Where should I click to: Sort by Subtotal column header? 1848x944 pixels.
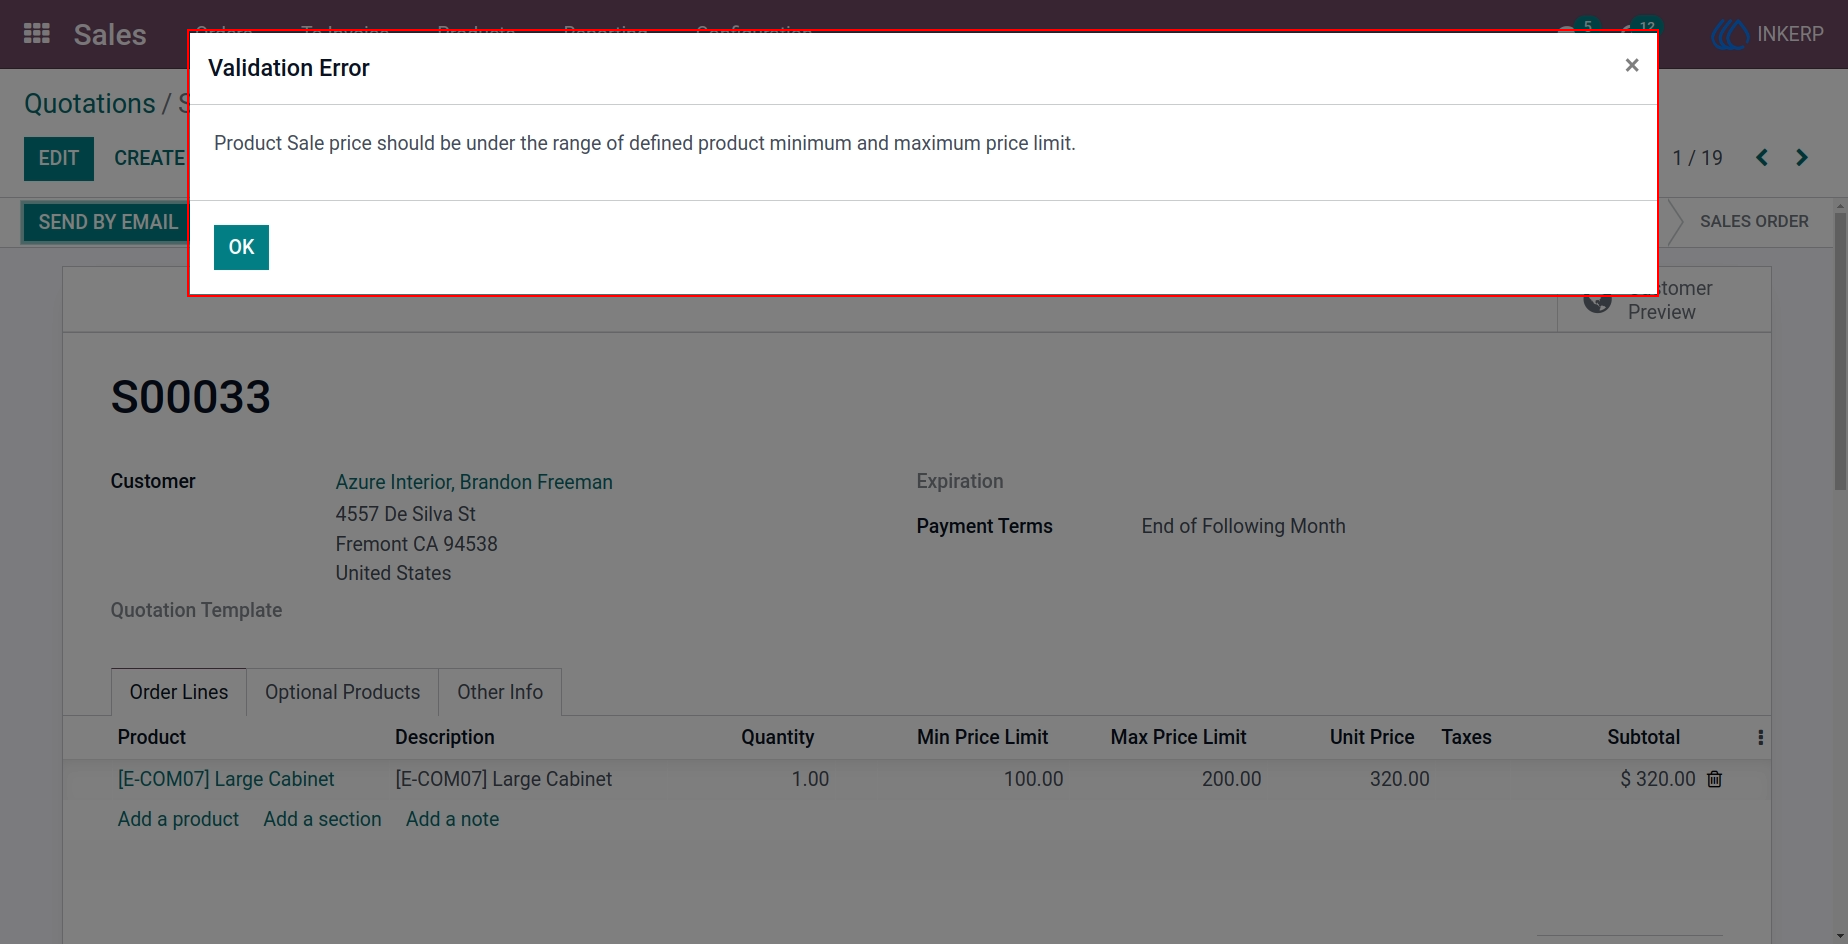click(1643, 737)
